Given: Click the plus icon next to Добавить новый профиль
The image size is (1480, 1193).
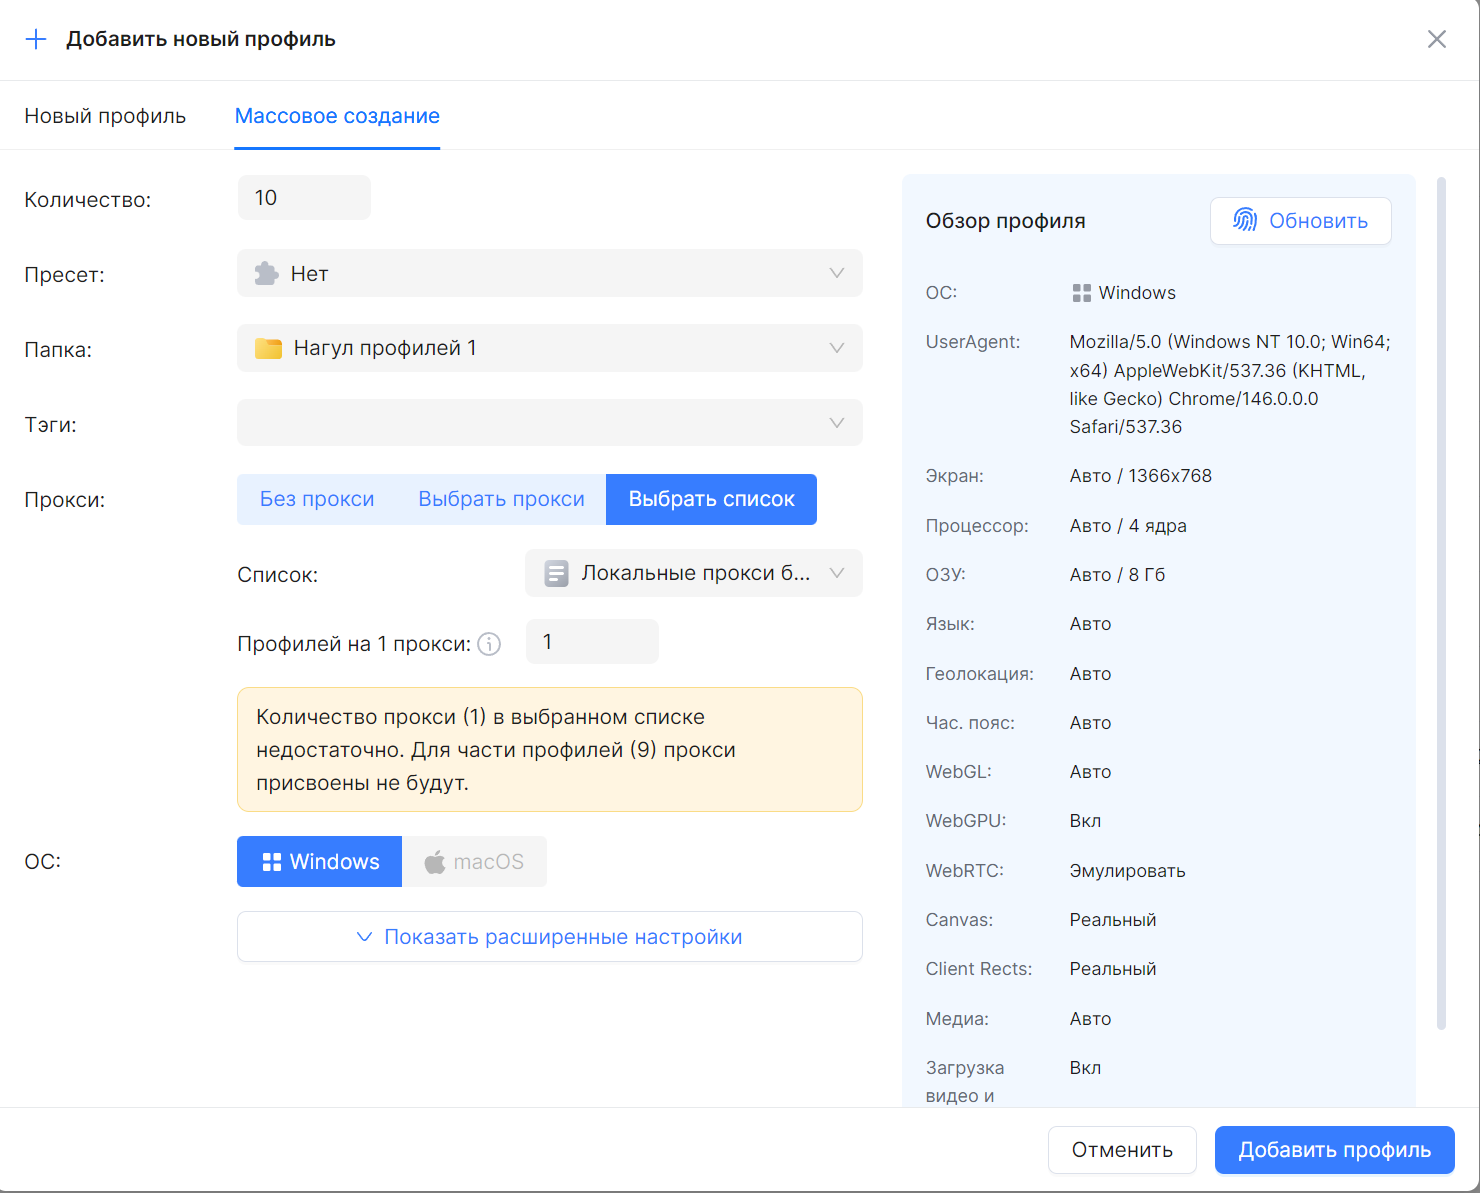Looking at the screenshot, I should [36, 39].
